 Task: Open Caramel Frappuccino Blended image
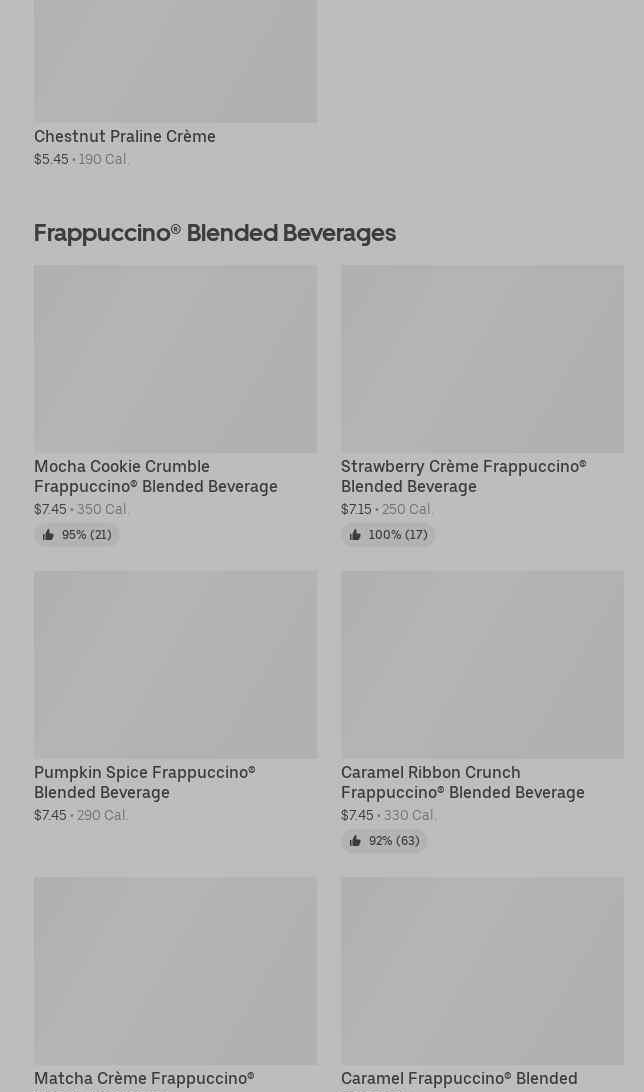[482, 970]
